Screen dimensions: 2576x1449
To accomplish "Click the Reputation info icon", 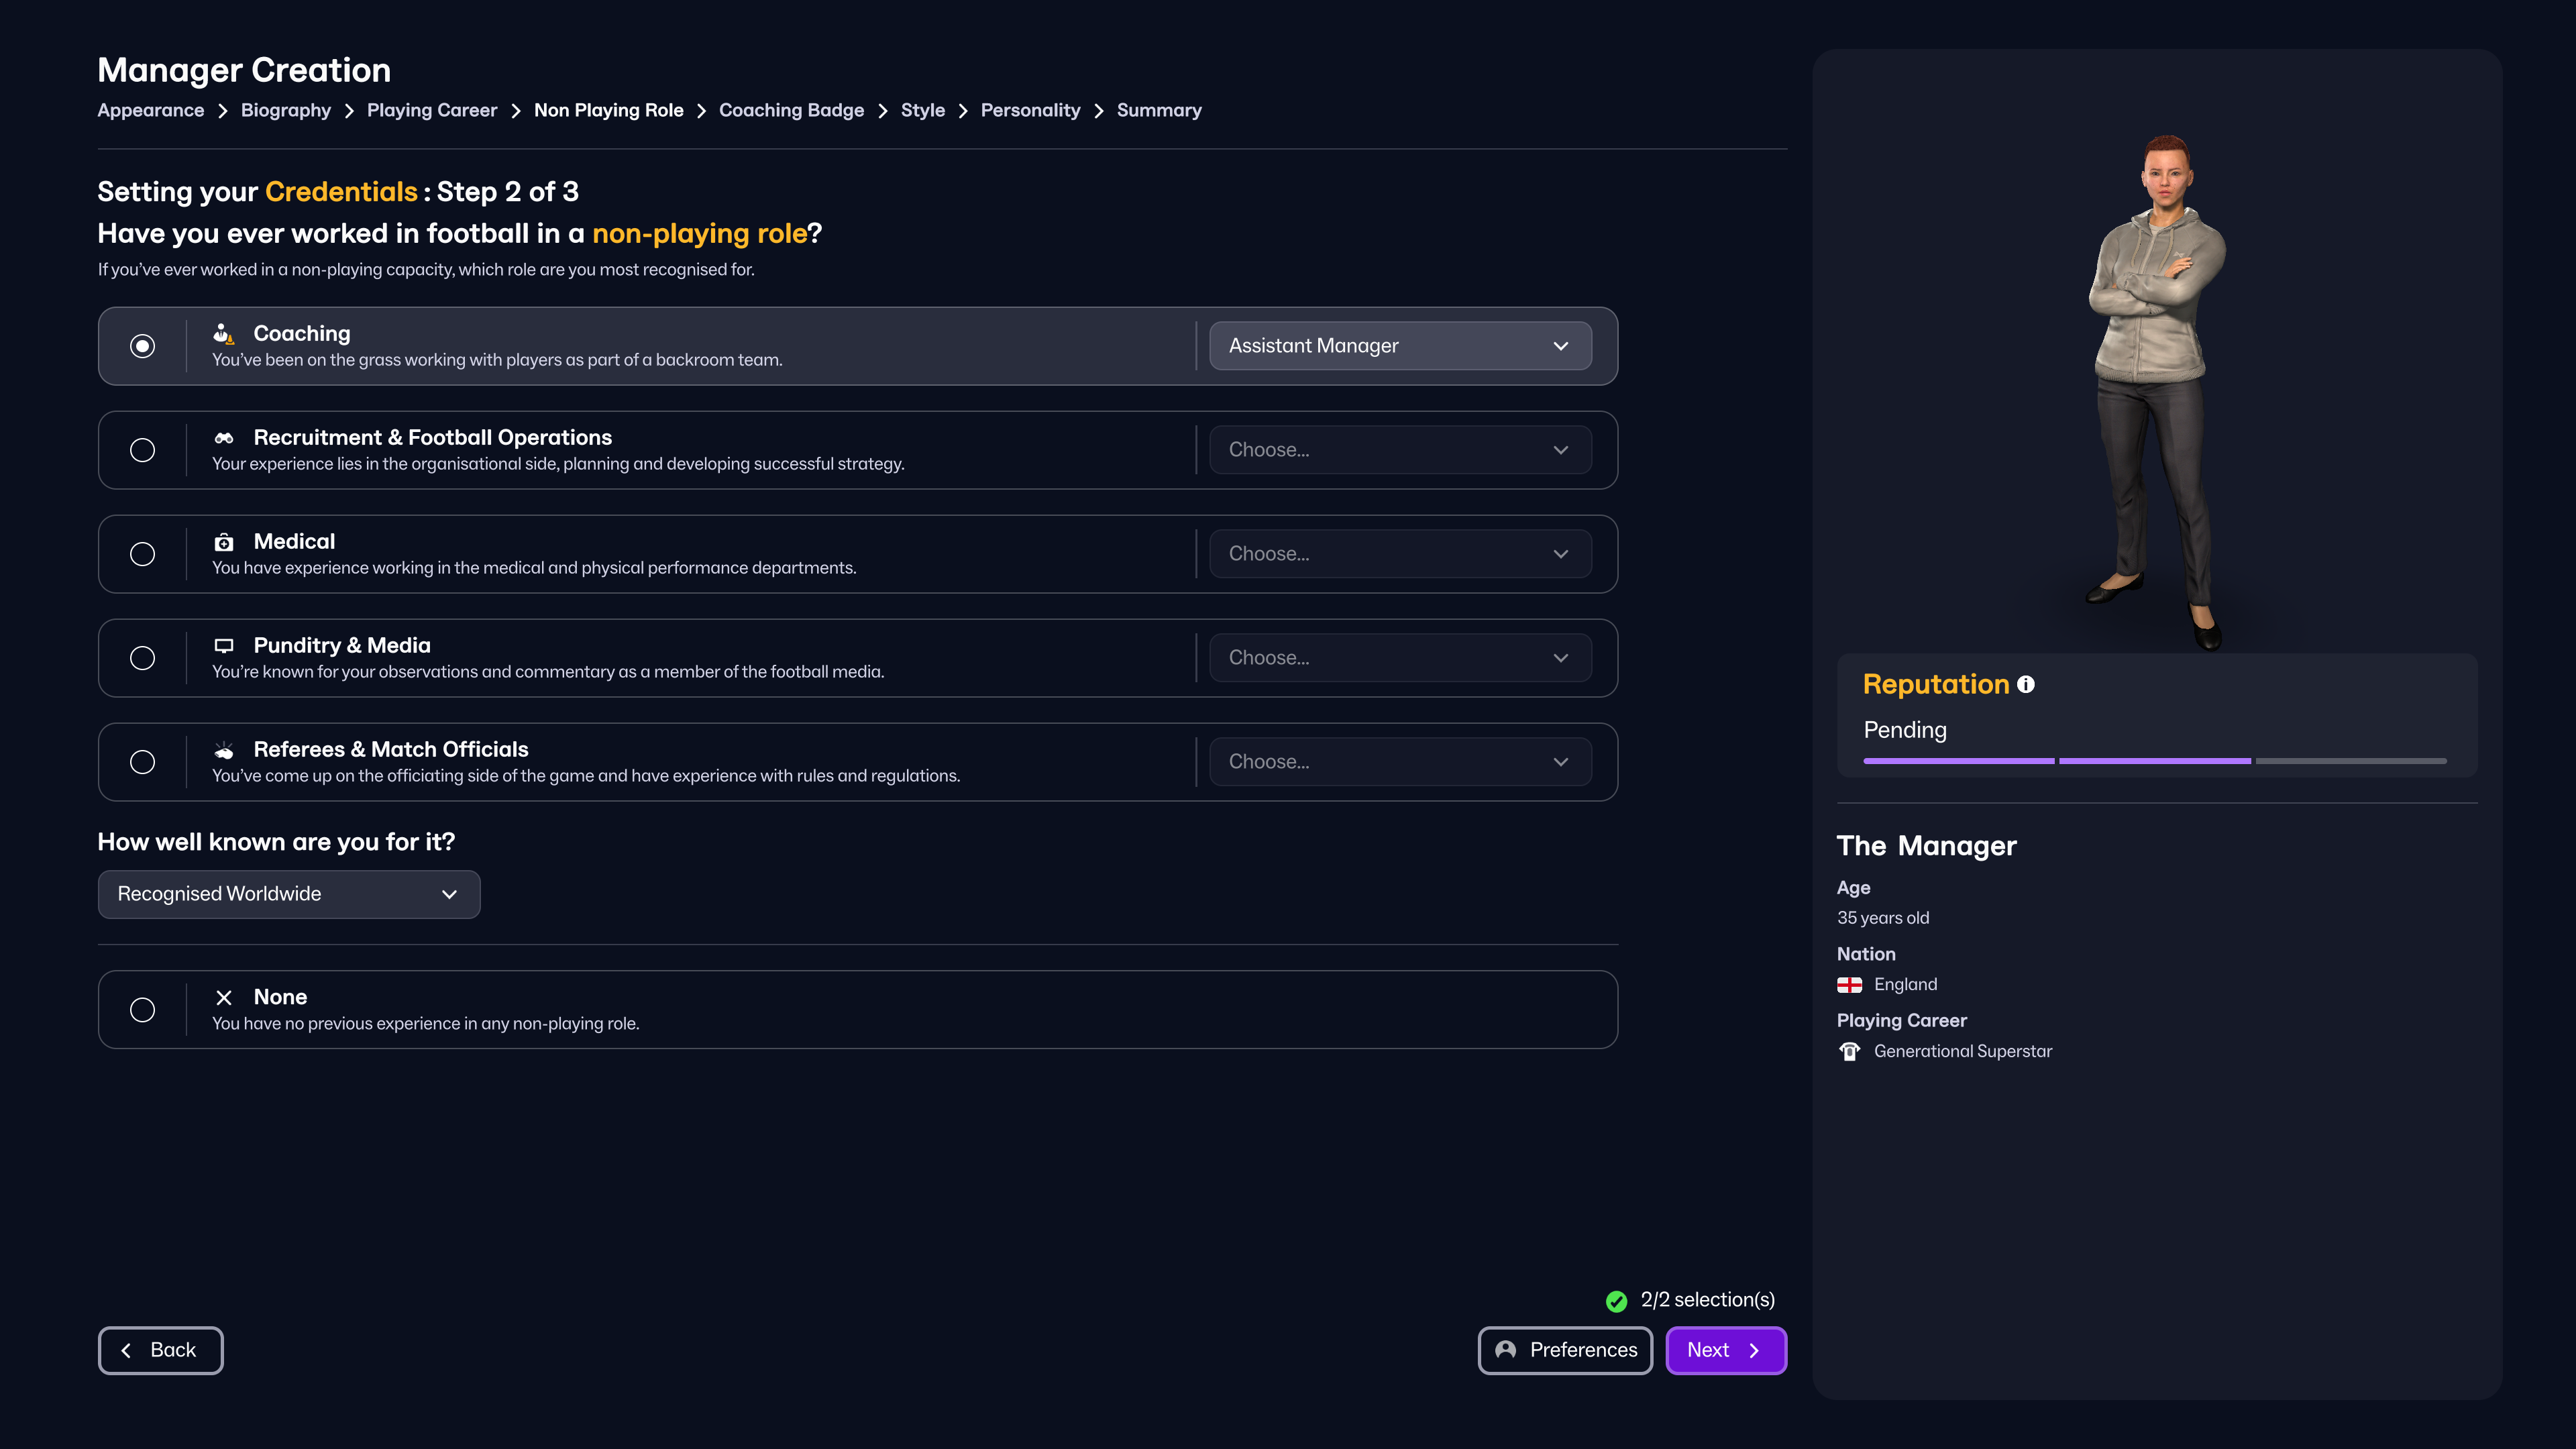I will pos(2025,684).
